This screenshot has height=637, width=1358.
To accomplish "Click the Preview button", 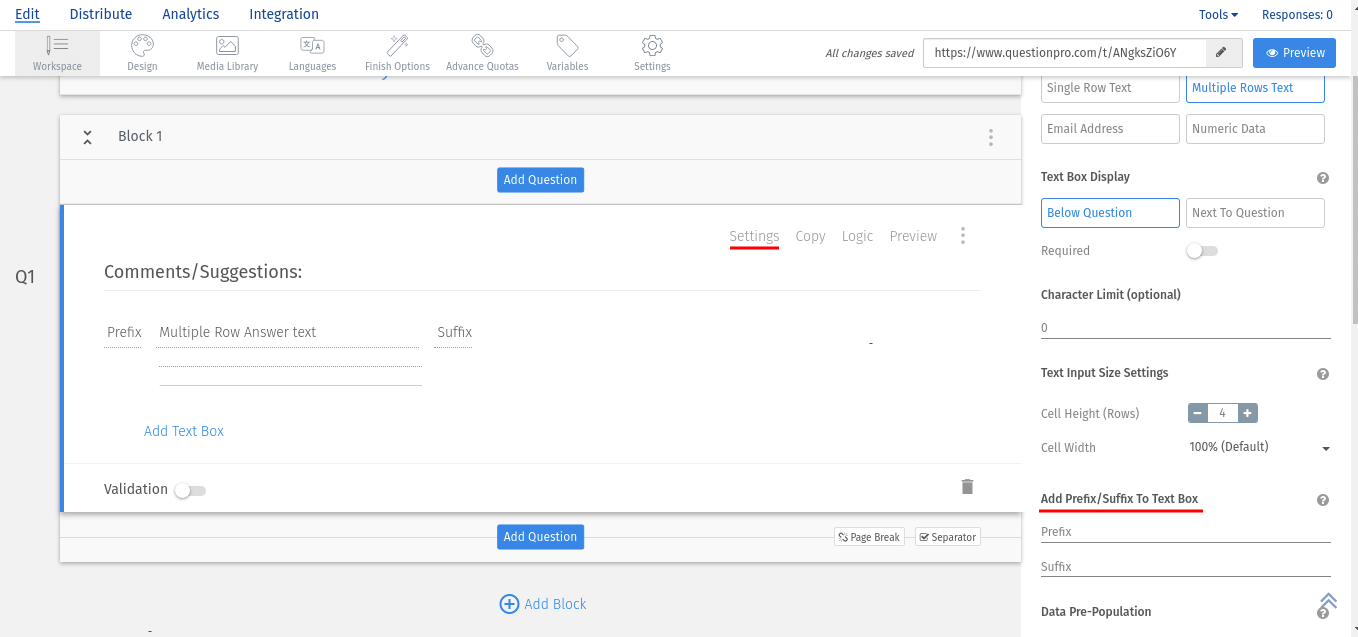I will [x=1294, y=53].
